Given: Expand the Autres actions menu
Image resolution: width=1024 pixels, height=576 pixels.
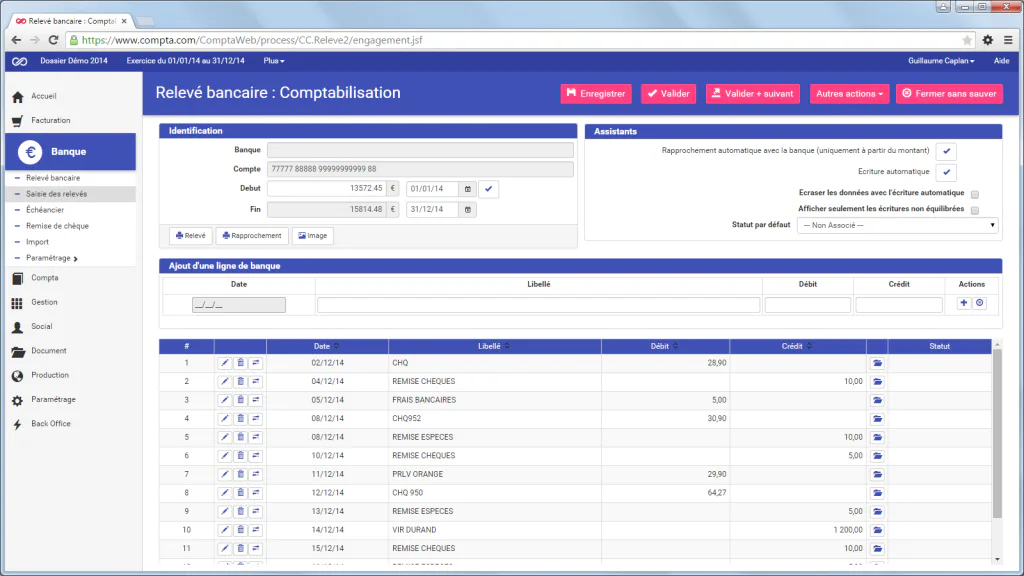Looking at the screenshot, I should [849, 94].
